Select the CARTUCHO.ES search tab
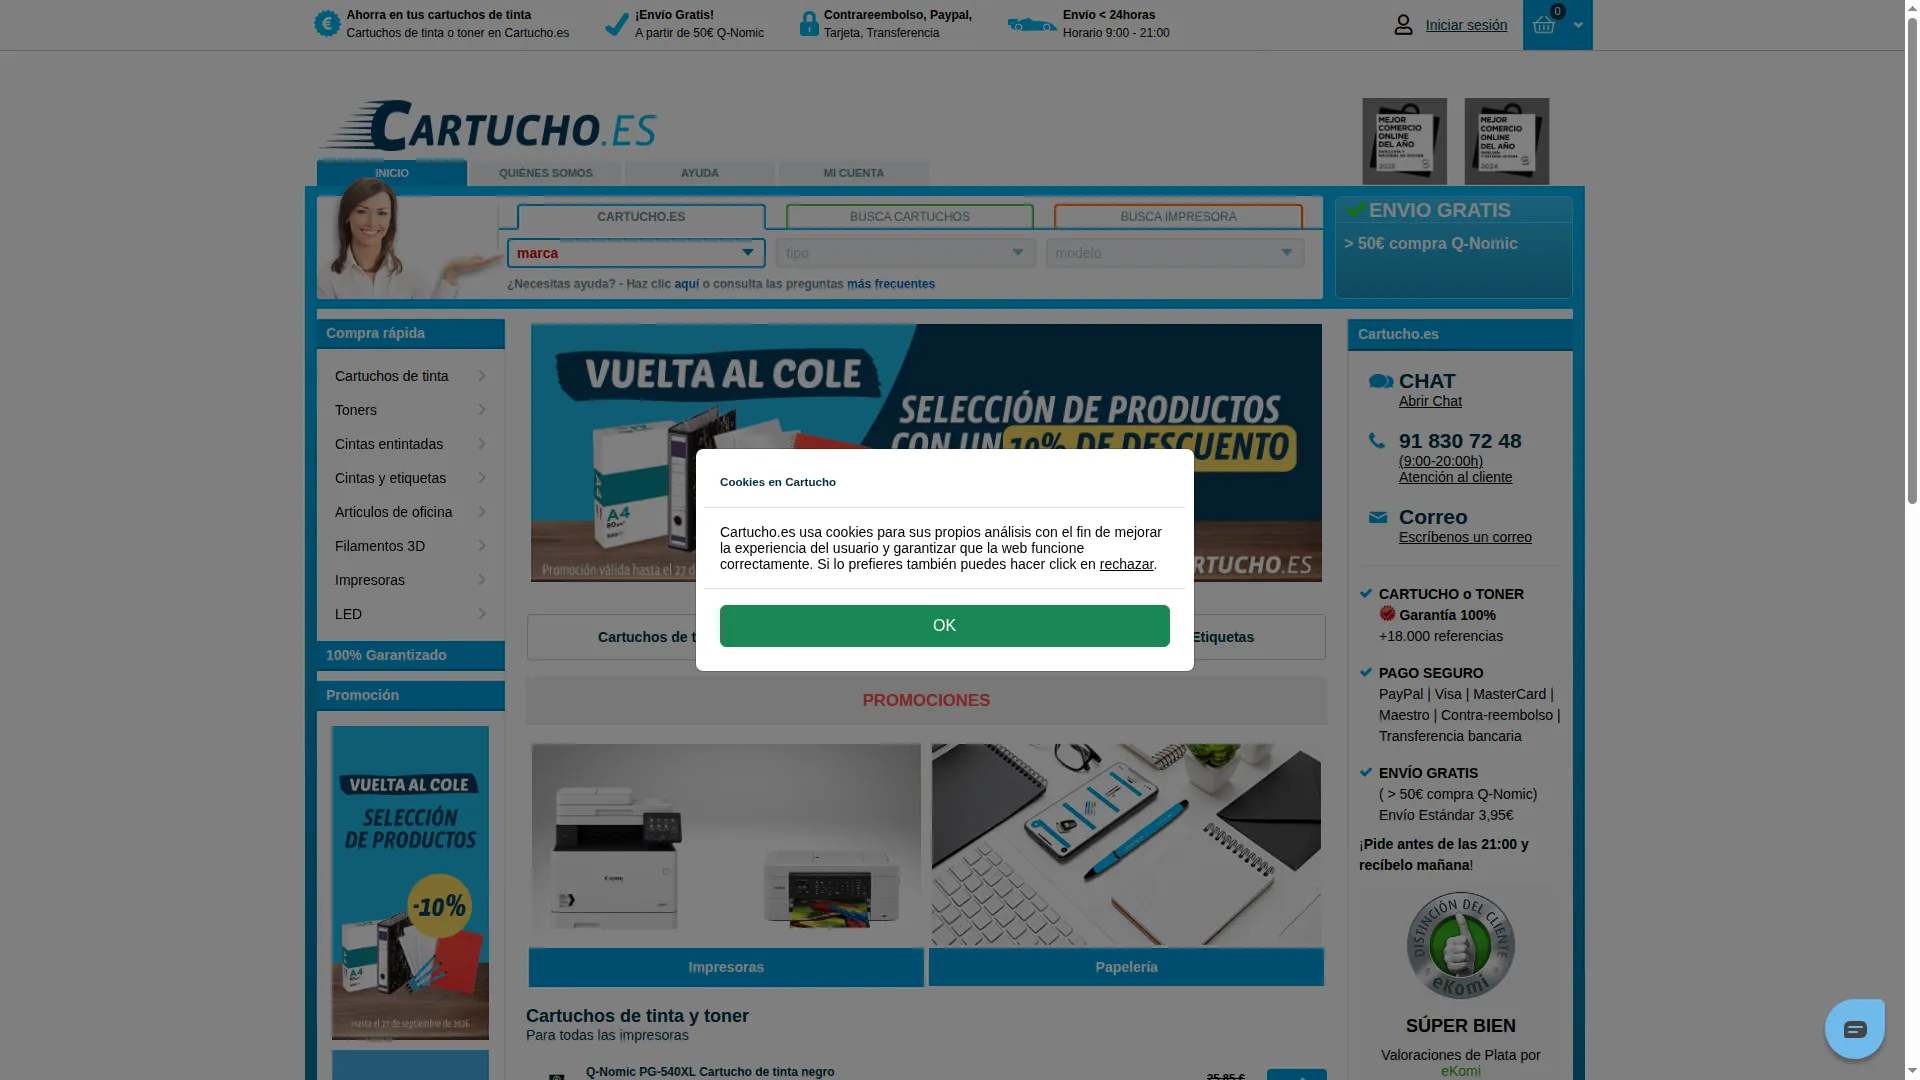 pyautogui.click(x=641, y=216)
